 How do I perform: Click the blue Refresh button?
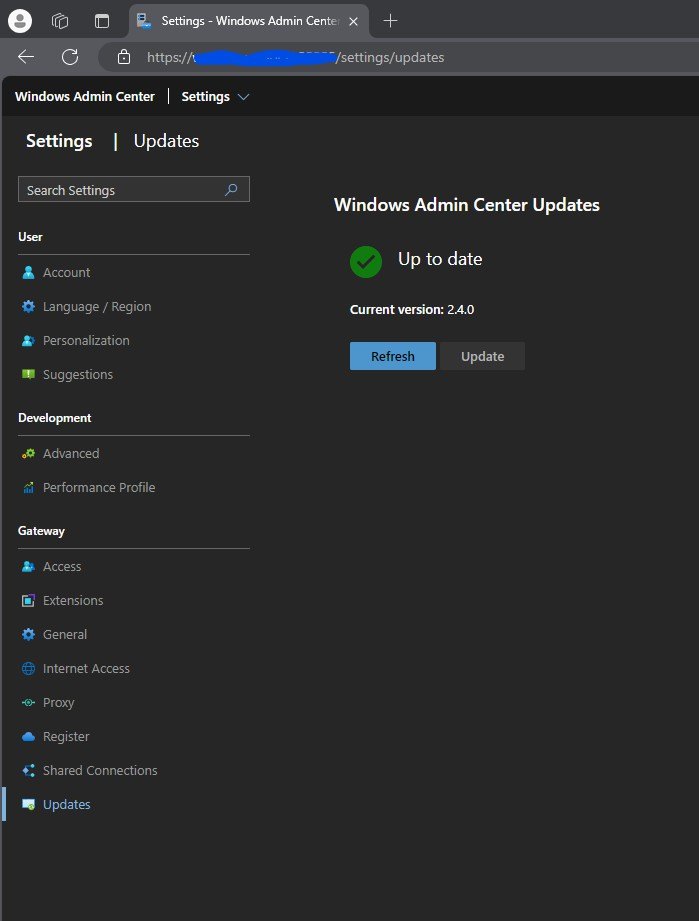point(392,356)
